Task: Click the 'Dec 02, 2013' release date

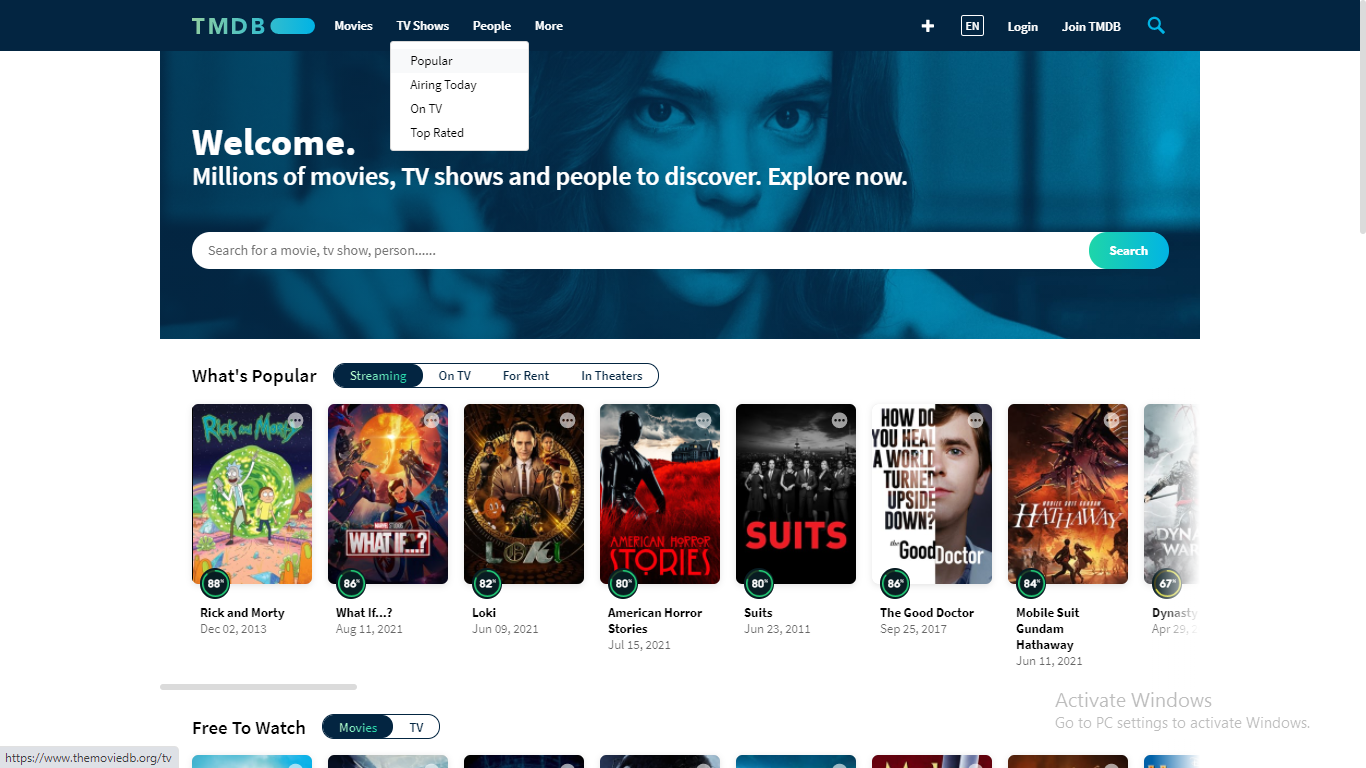Action: (x=233, y=629)
